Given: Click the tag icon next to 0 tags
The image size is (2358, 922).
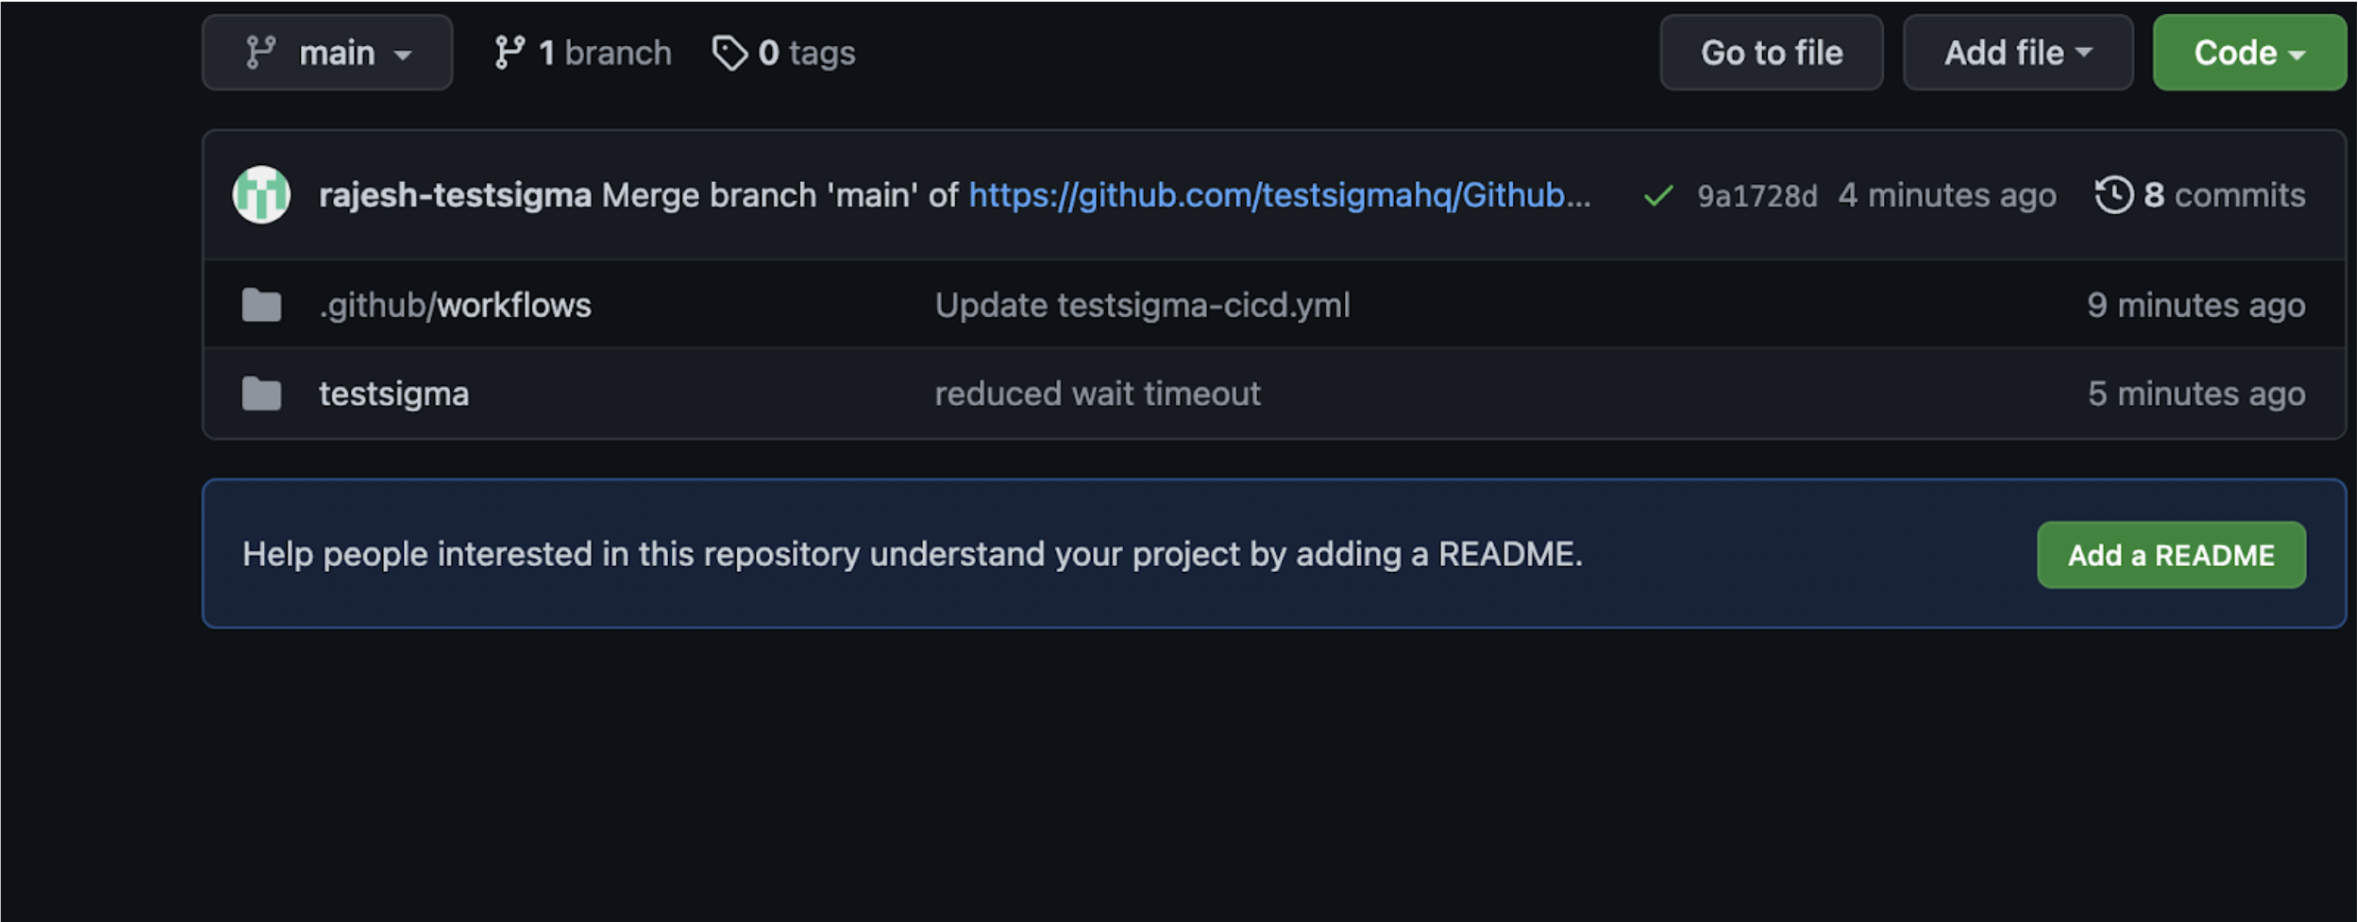Looking at the screenshot, I should click(729, 52).
